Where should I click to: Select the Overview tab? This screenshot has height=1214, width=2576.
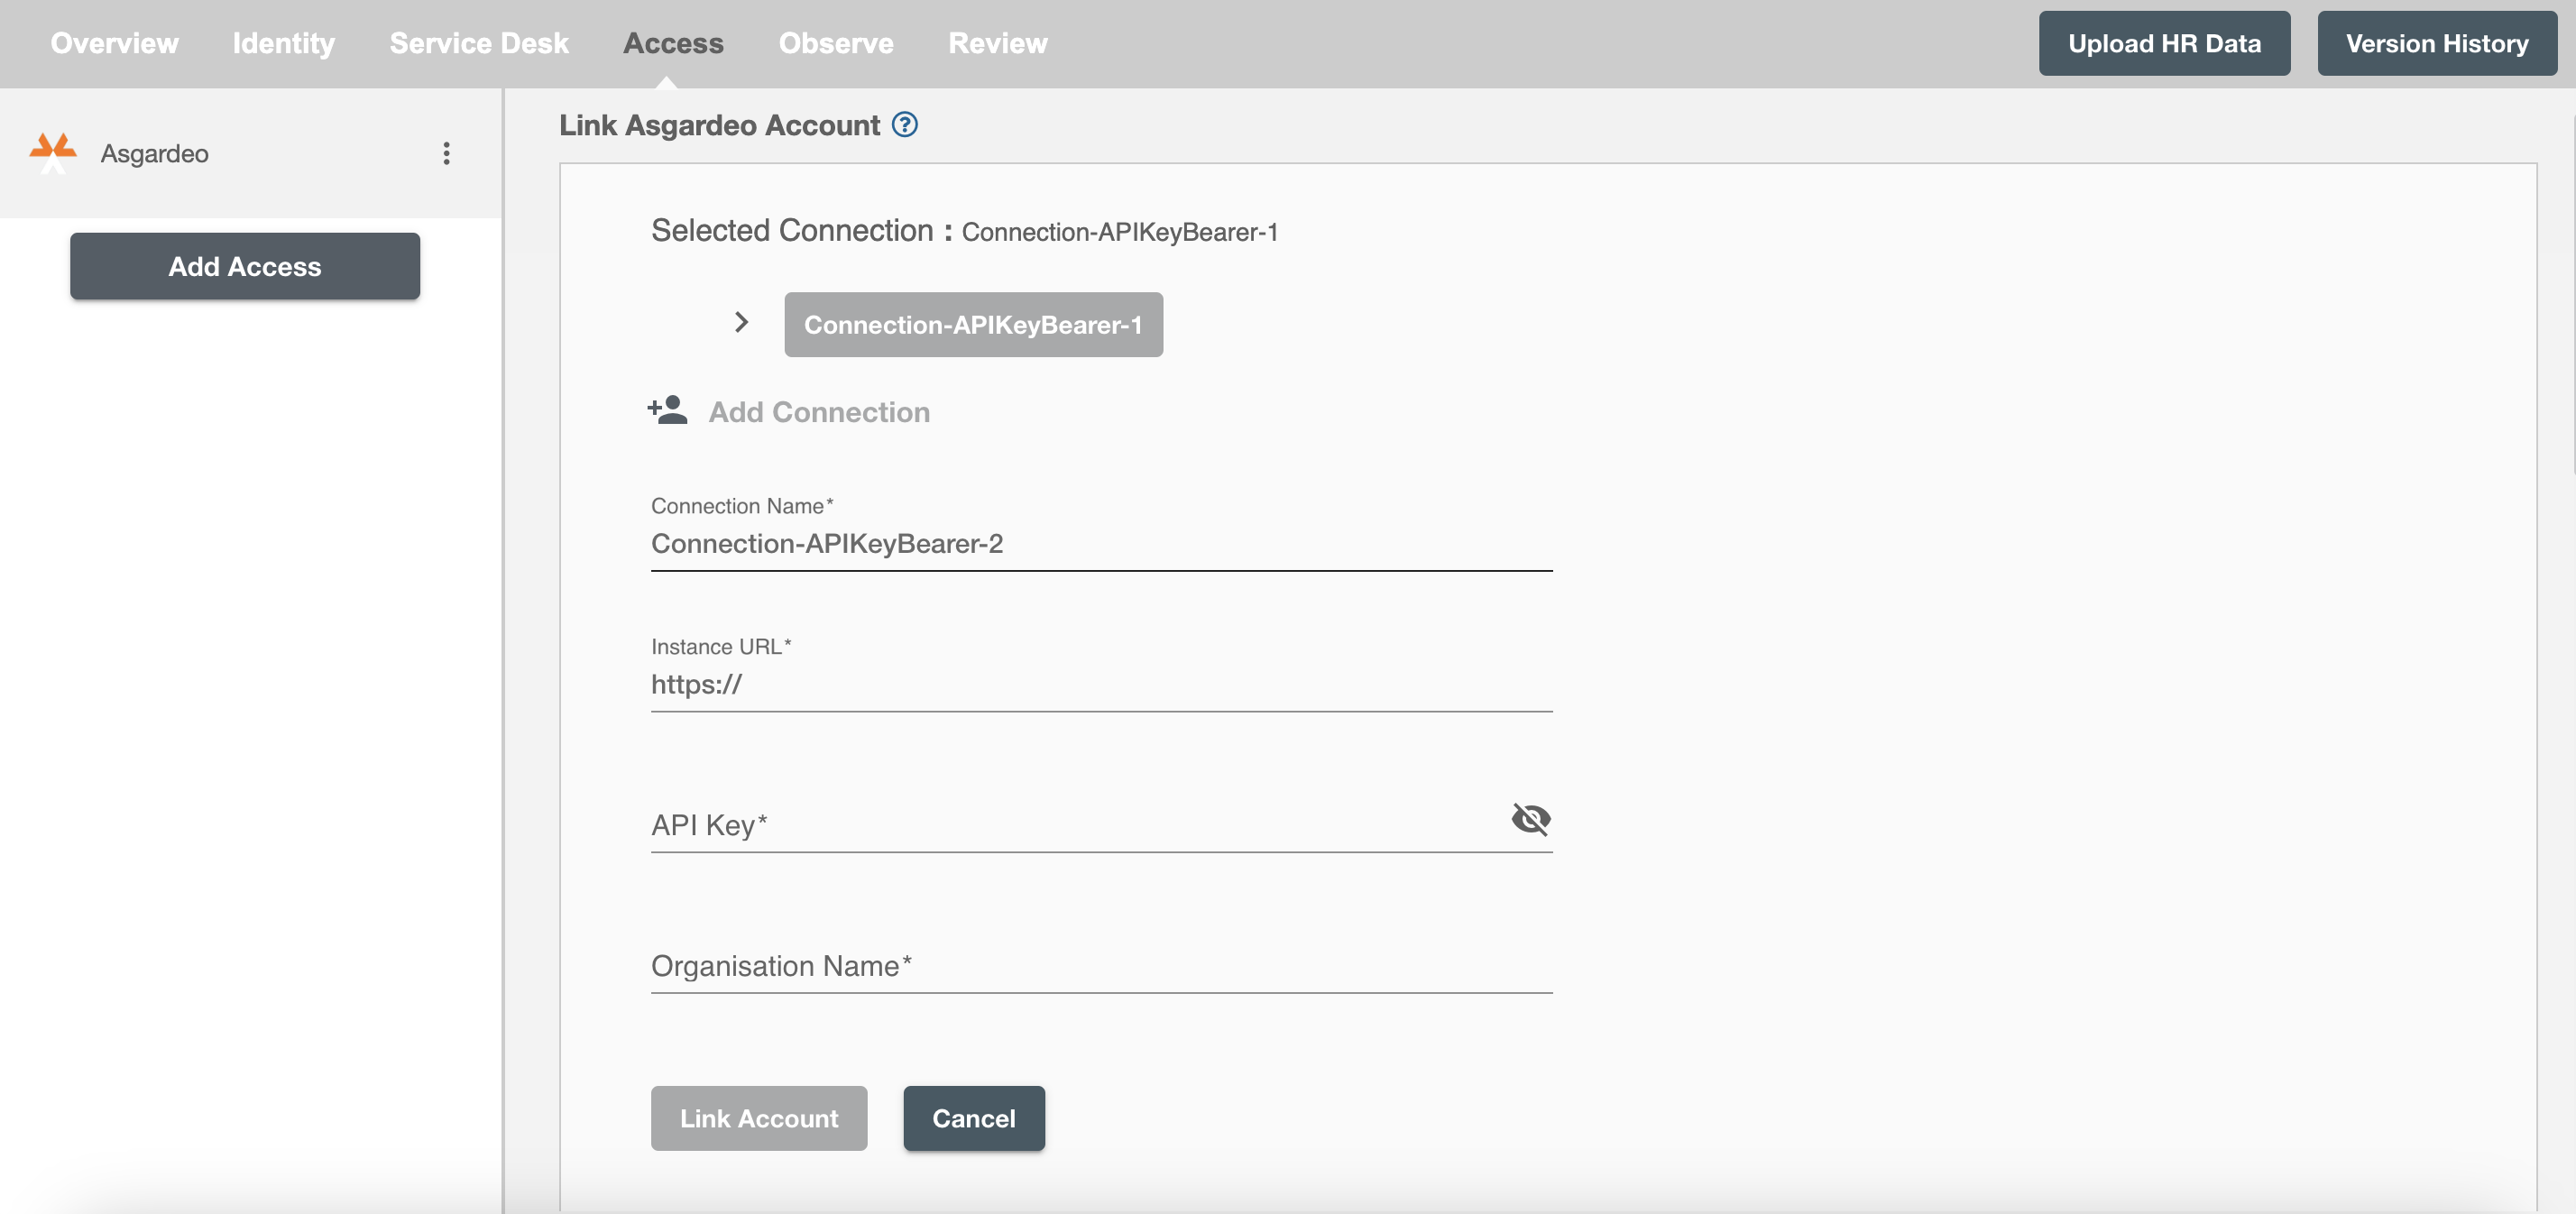[115, 42]
